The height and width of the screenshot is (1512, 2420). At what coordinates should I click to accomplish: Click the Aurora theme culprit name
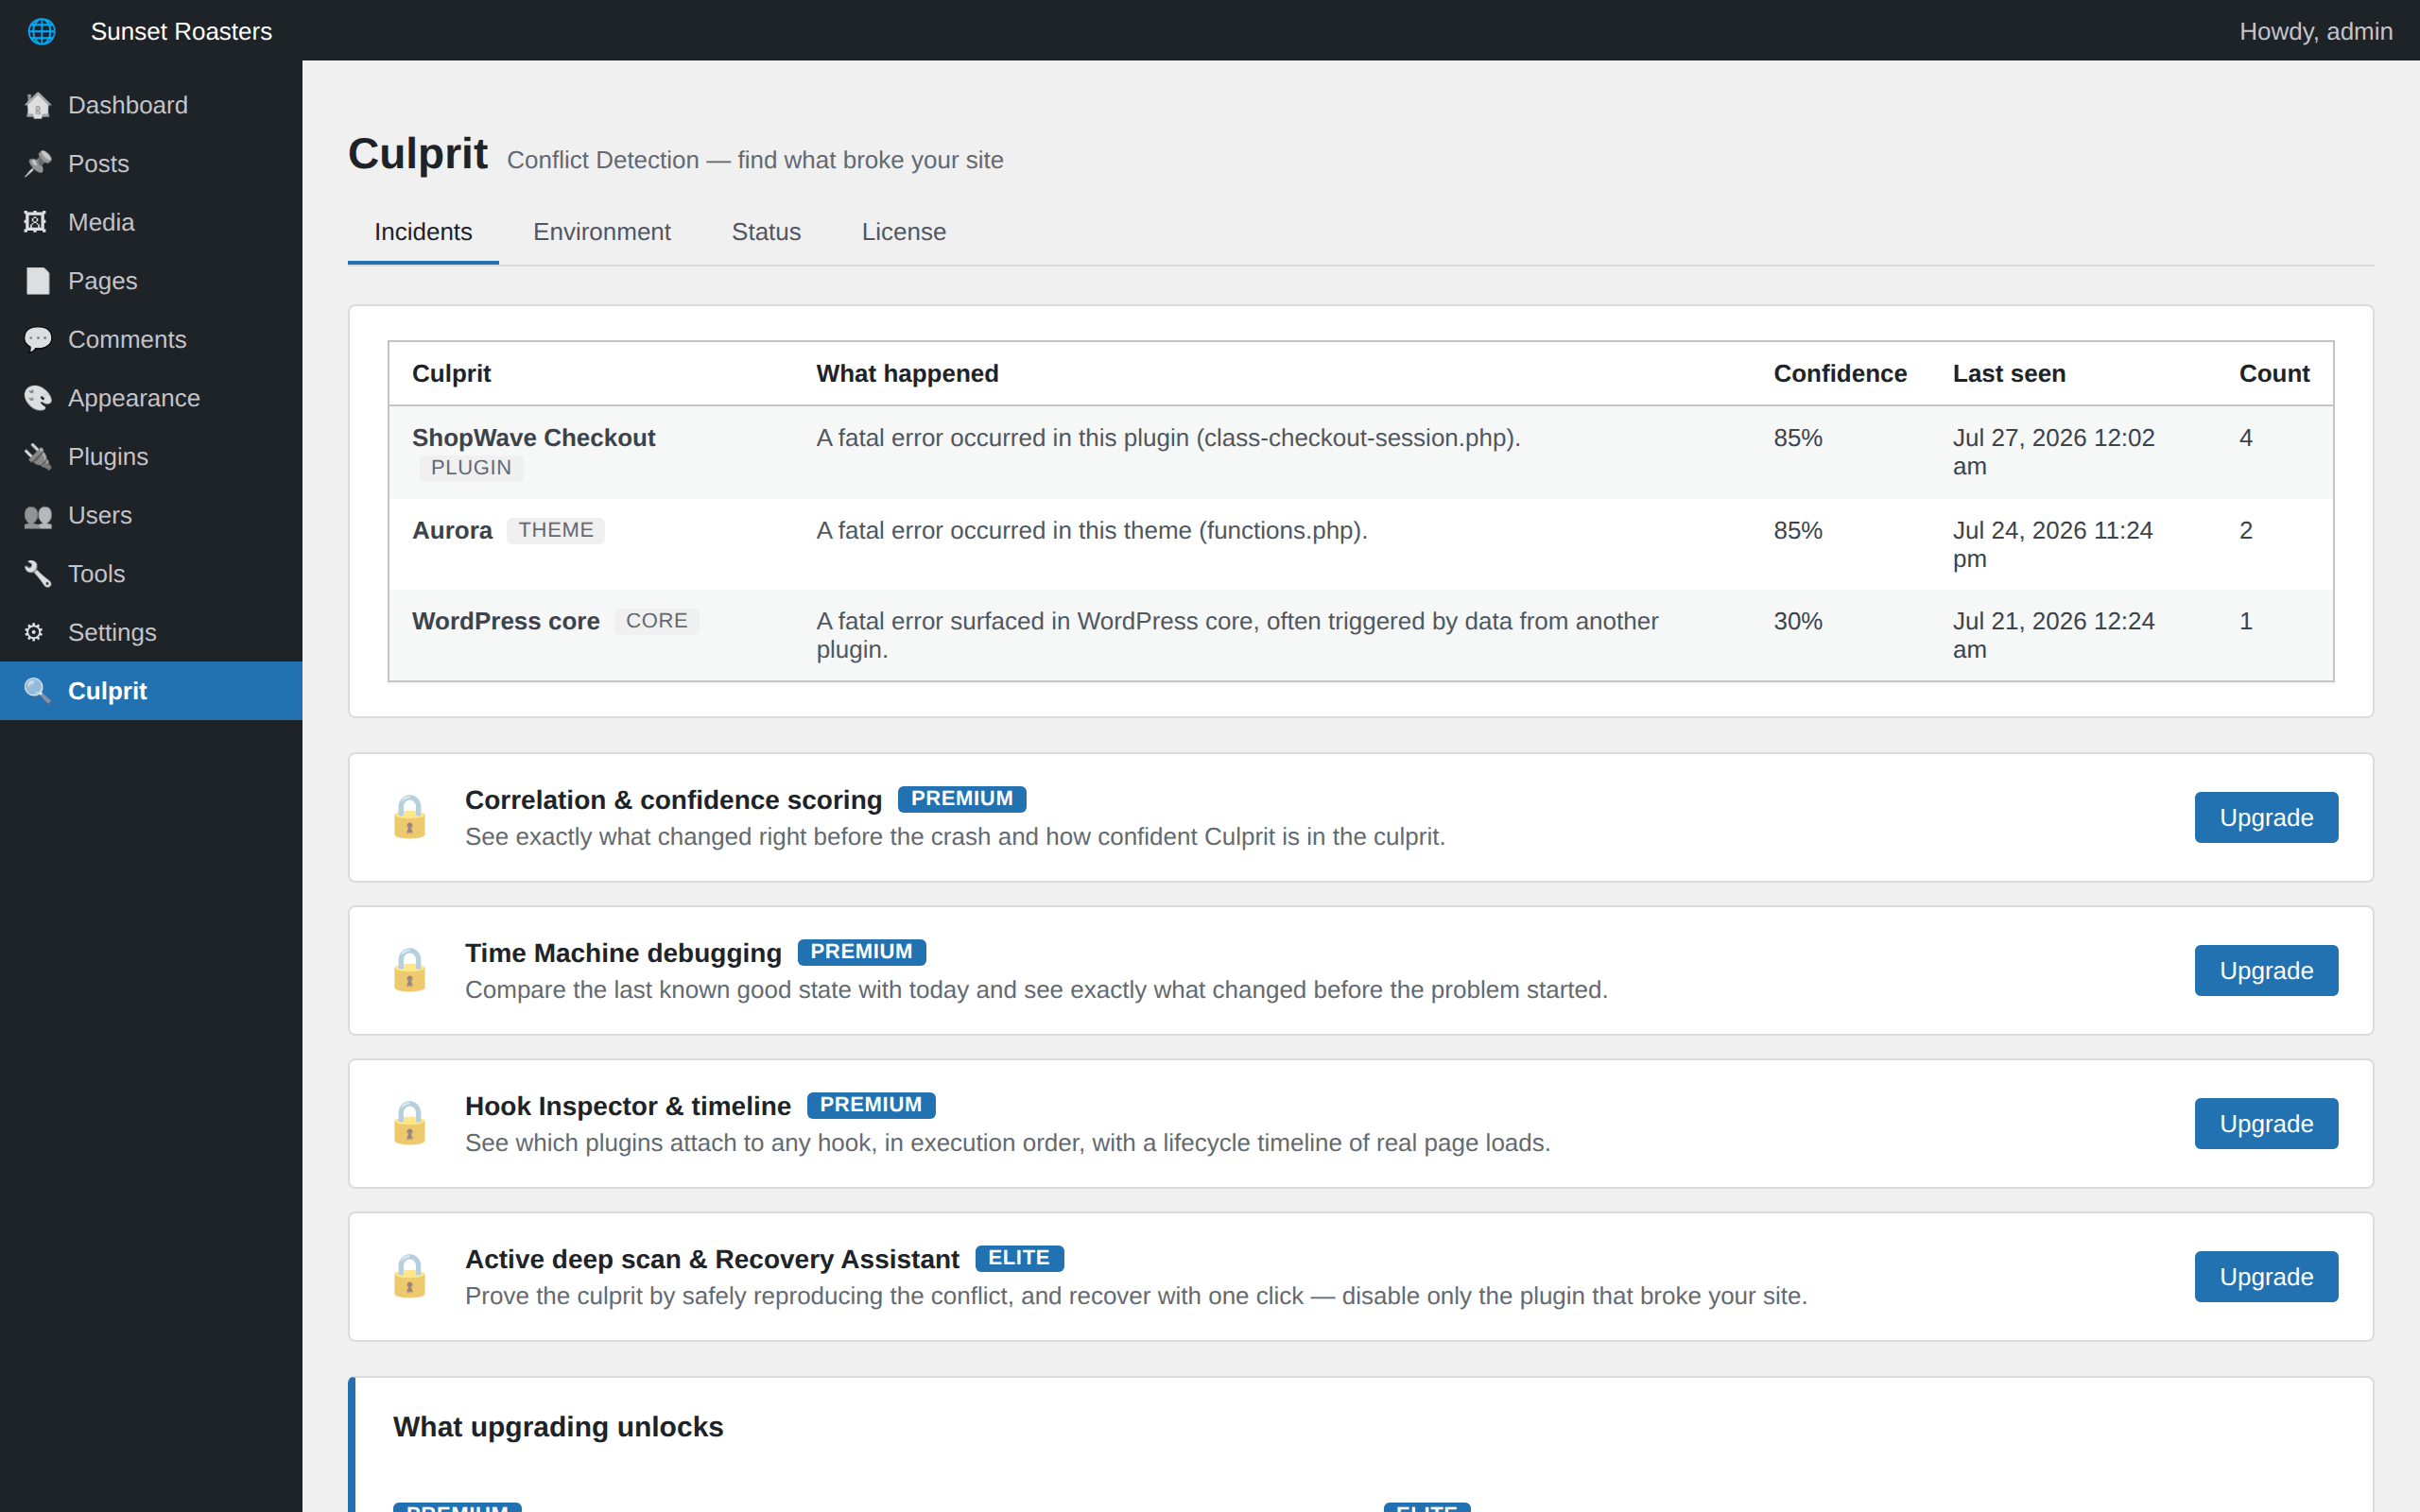pyautogui.click(x=452, y=530)
